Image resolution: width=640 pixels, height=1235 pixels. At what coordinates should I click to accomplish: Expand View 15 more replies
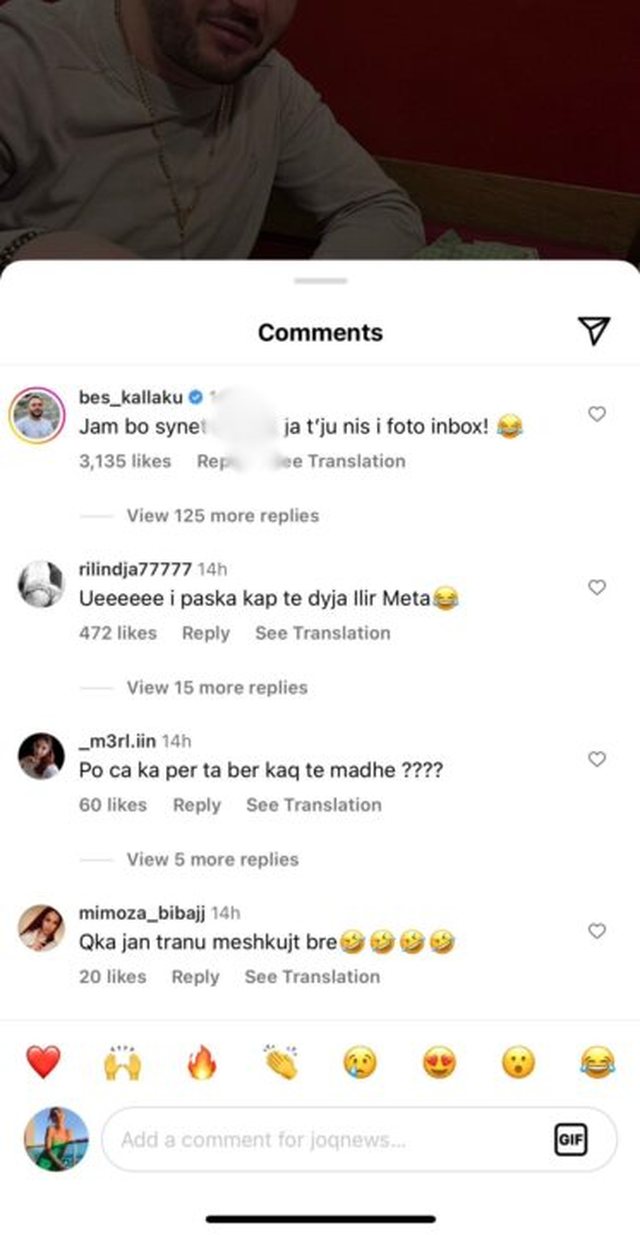(x=217, y=688)
